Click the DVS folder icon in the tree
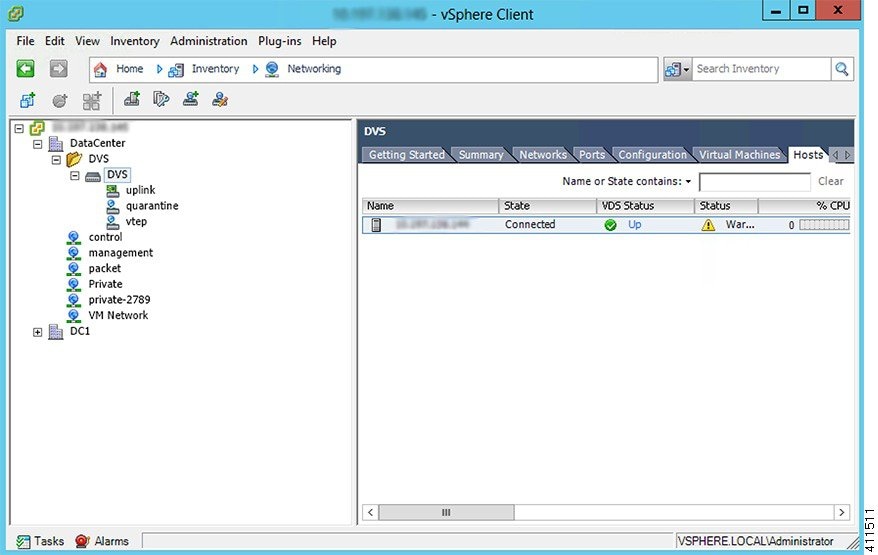This screenshot has width=878, height=555. point(74,160)
